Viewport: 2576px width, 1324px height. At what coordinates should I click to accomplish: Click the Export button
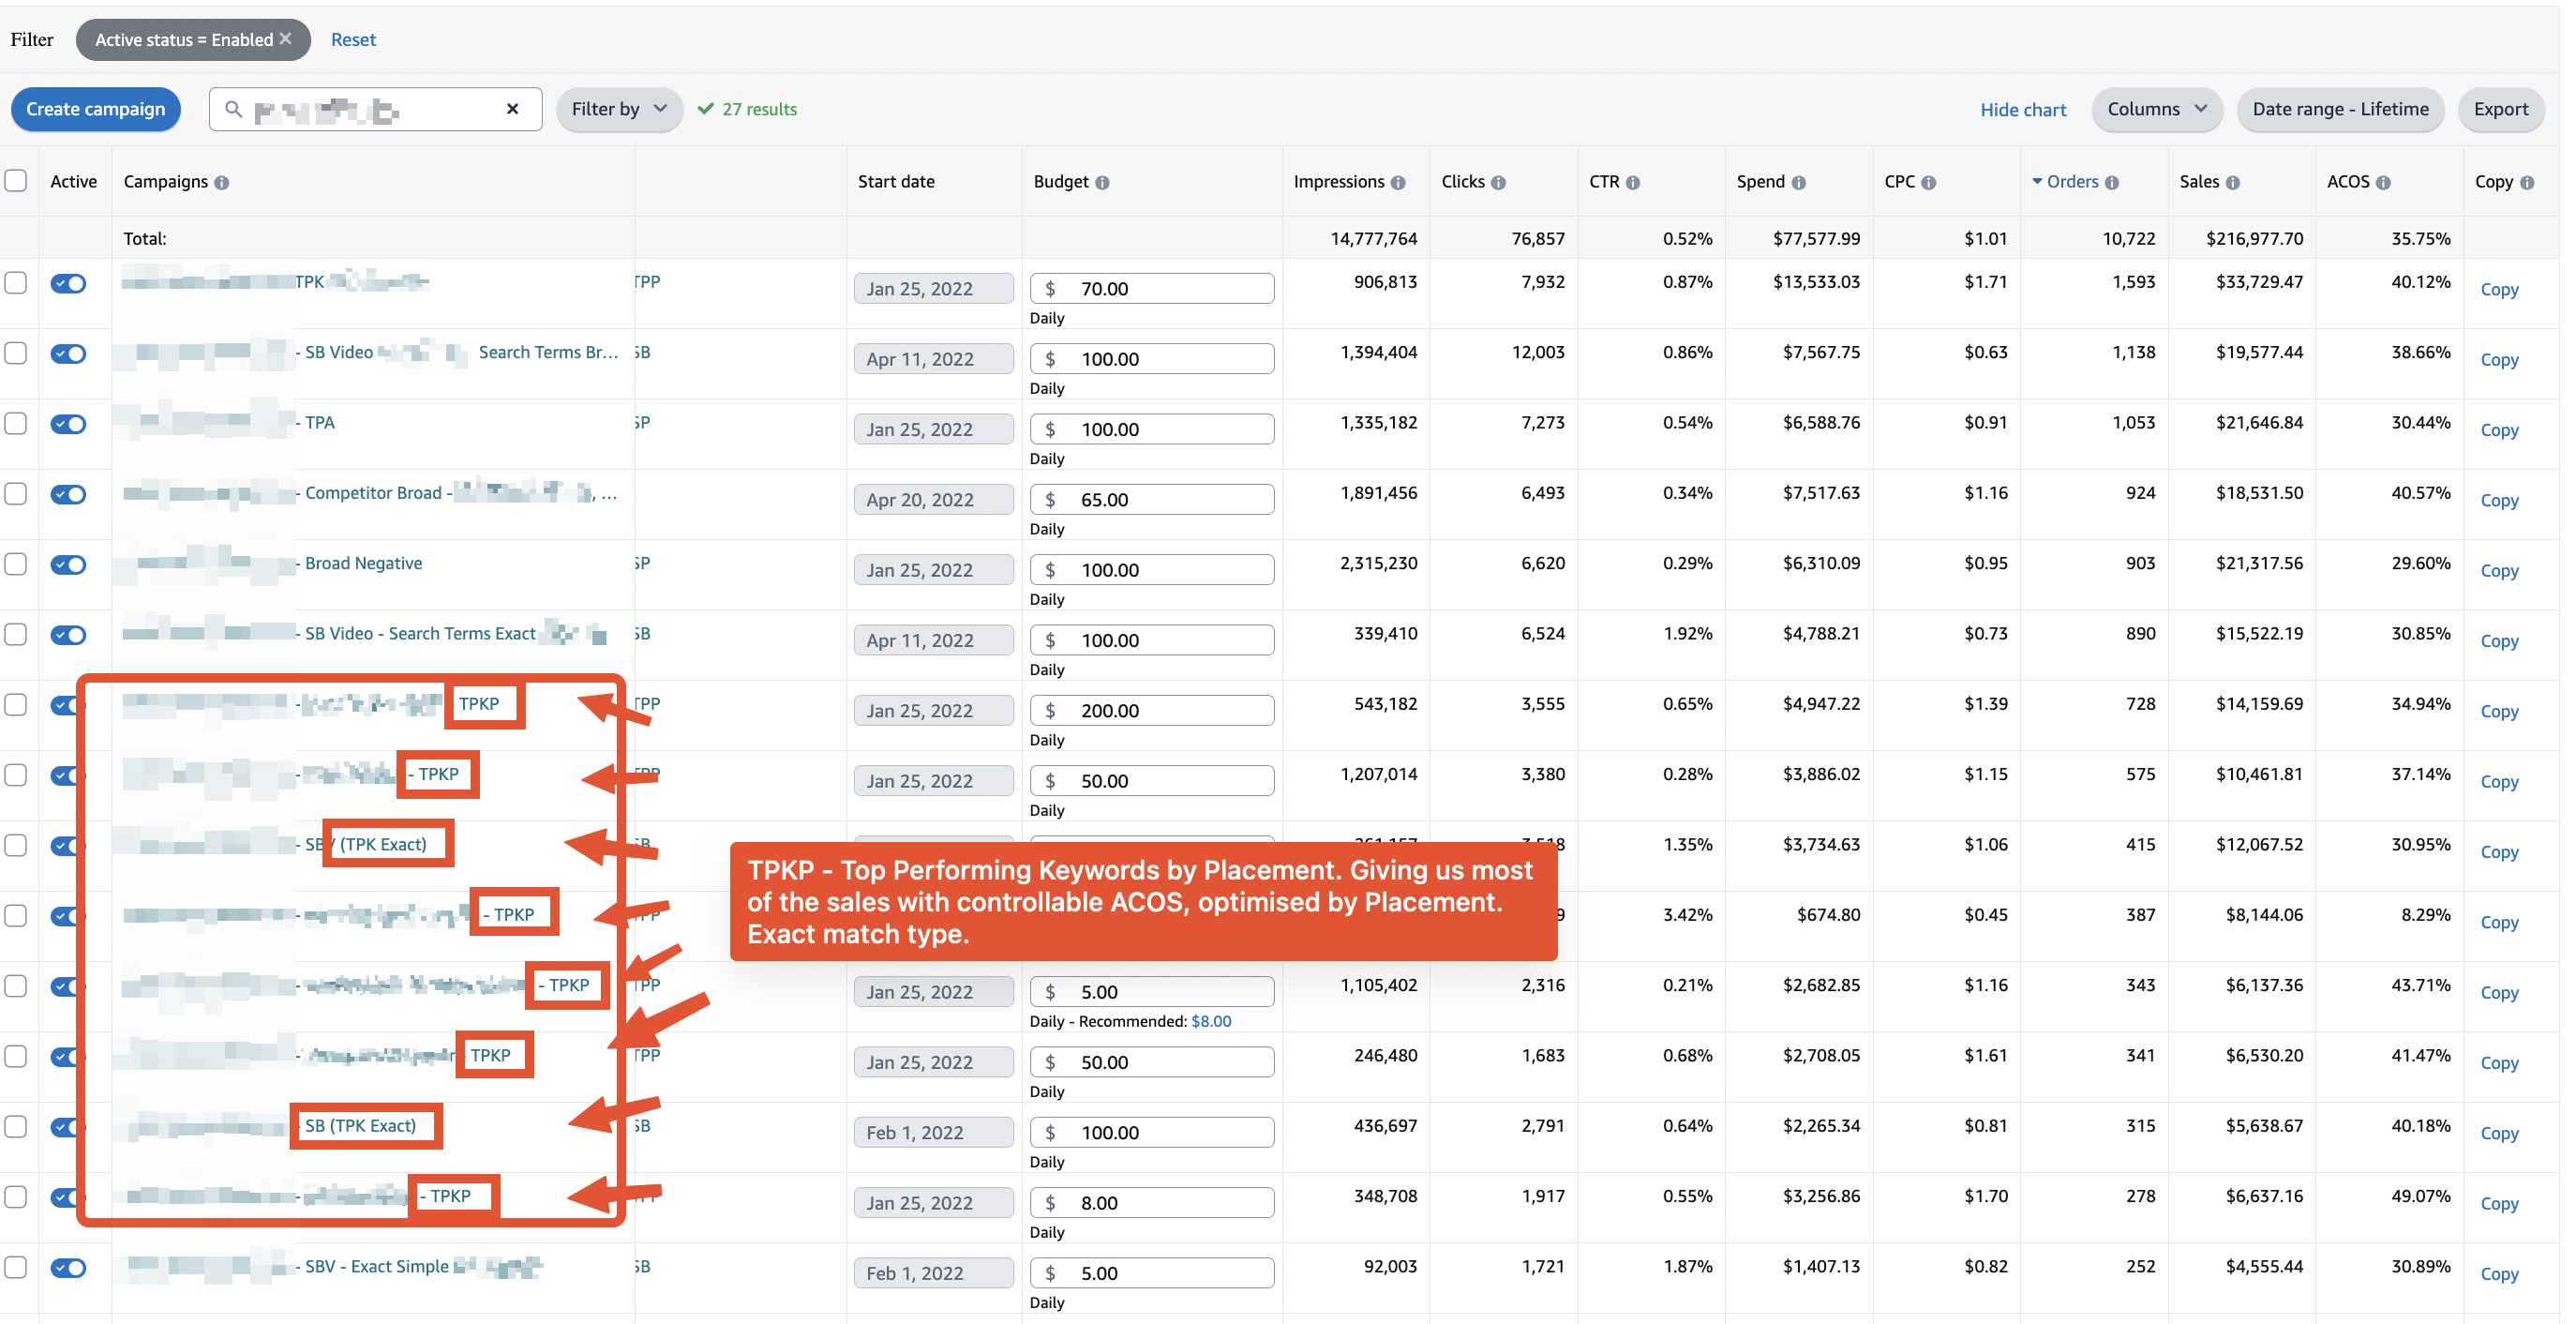pos(2504,110)
